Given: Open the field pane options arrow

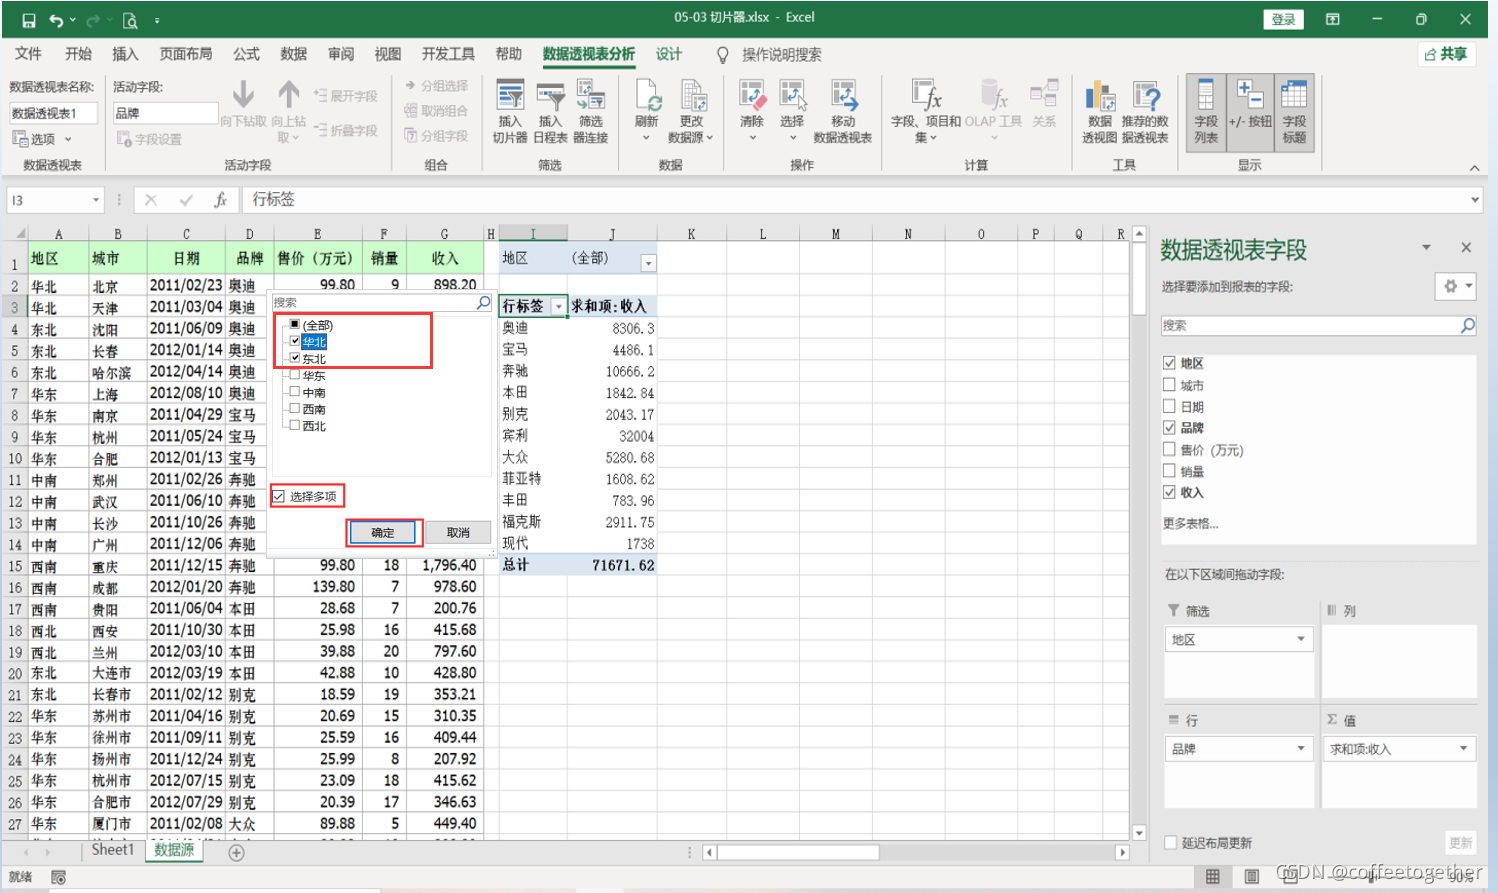Looking at the screenshot, I should [1426, 248].
